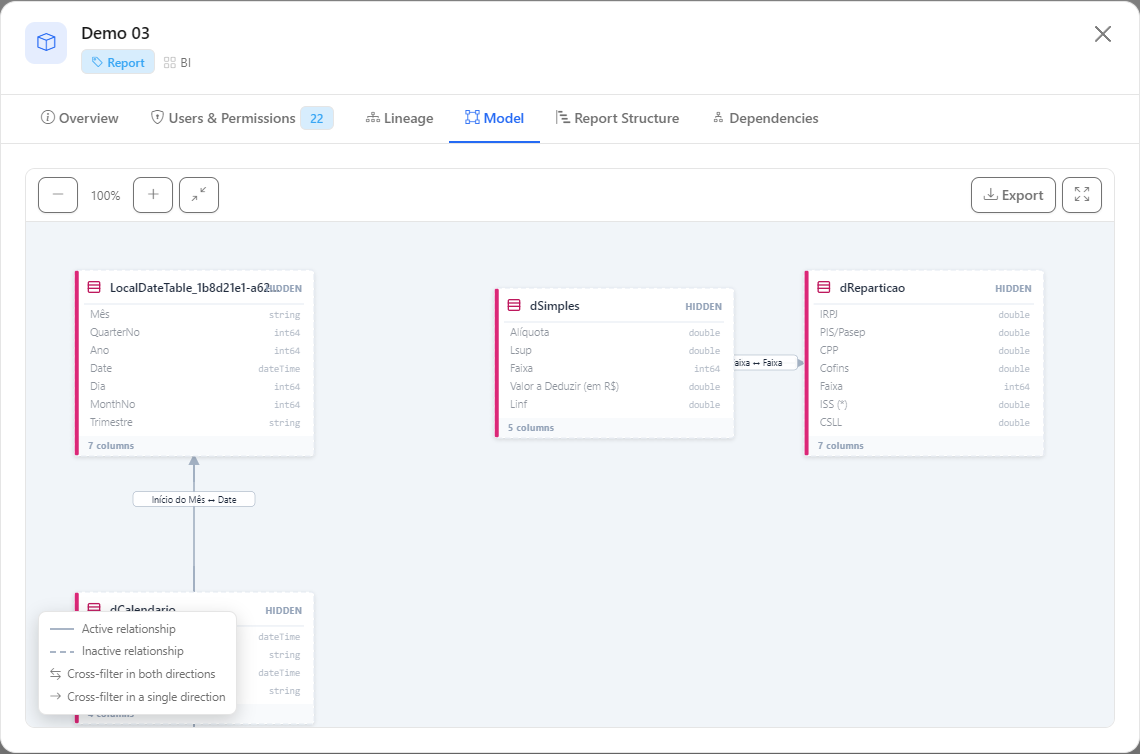This screenshot has height=754, width=1140.
Task: Click the HIDDEN label on dSimples
Action: pos(704,307)
